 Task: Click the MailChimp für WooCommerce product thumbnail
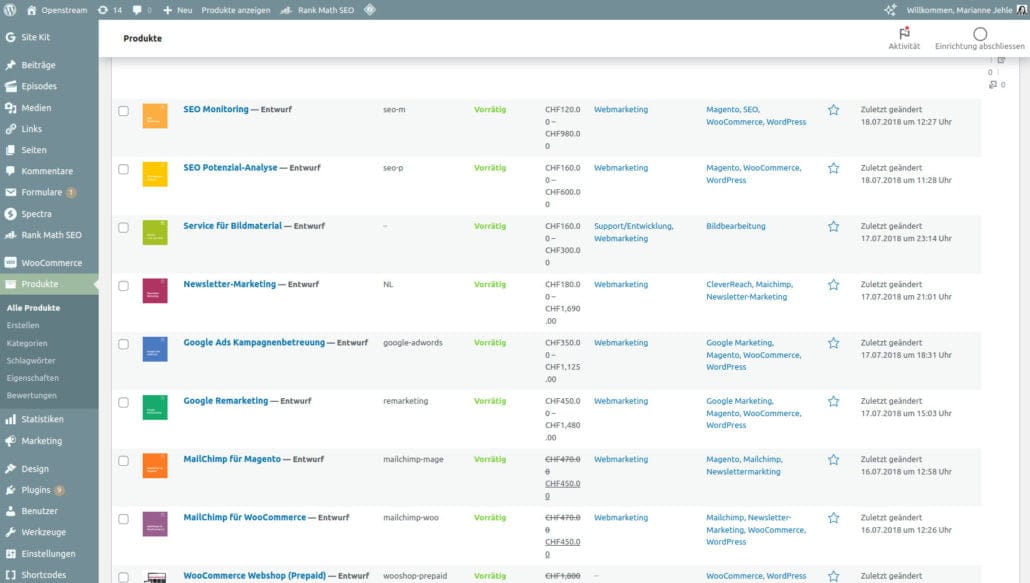coord(155,524)
